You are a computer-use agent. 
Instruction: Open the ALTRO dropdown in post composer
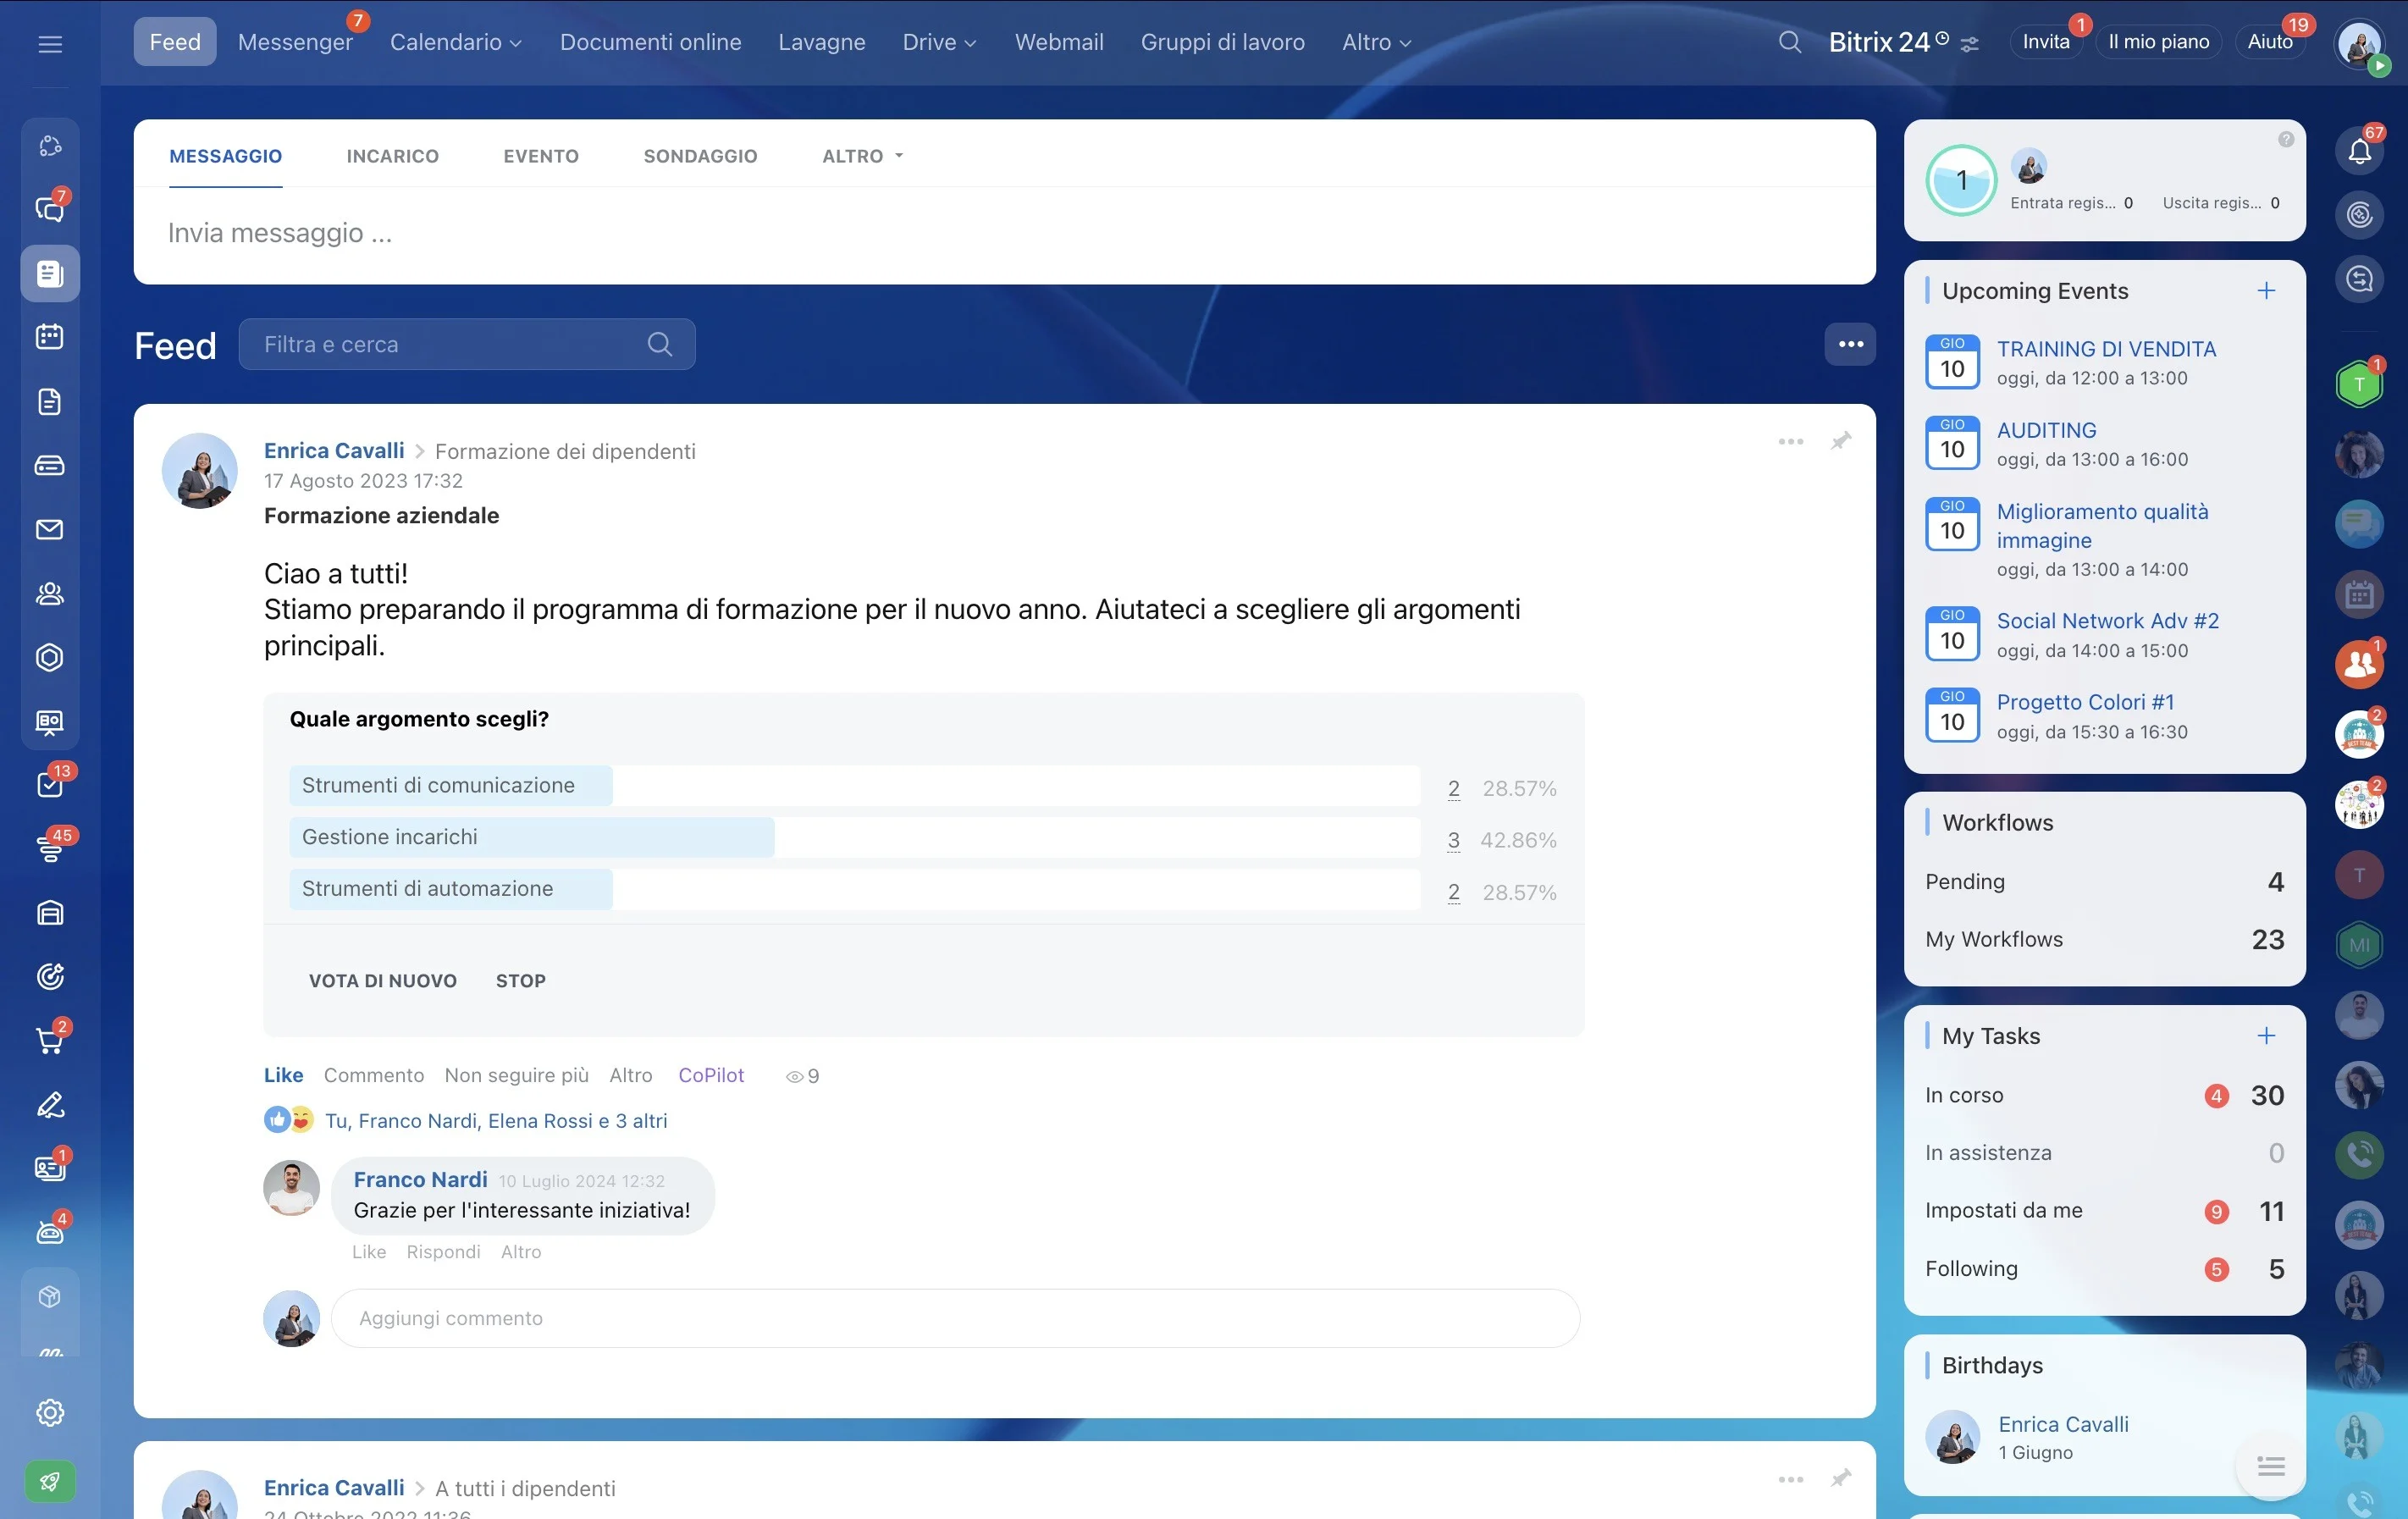pos(862,156)
